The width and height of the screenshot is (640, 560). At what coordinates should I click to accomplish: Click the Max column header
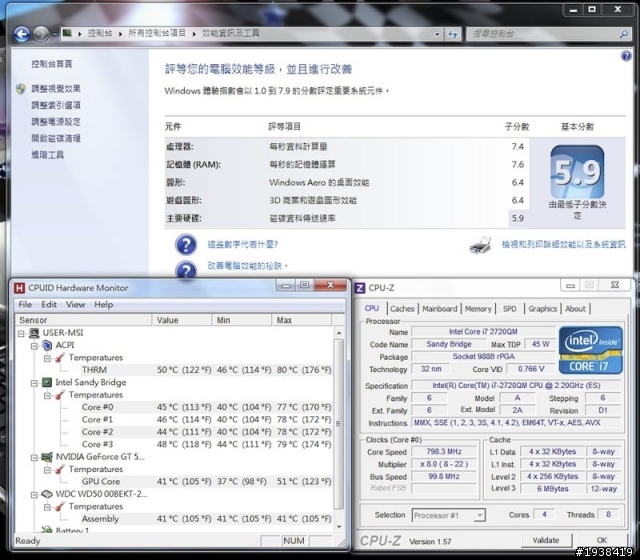click(x=302, y=320)
